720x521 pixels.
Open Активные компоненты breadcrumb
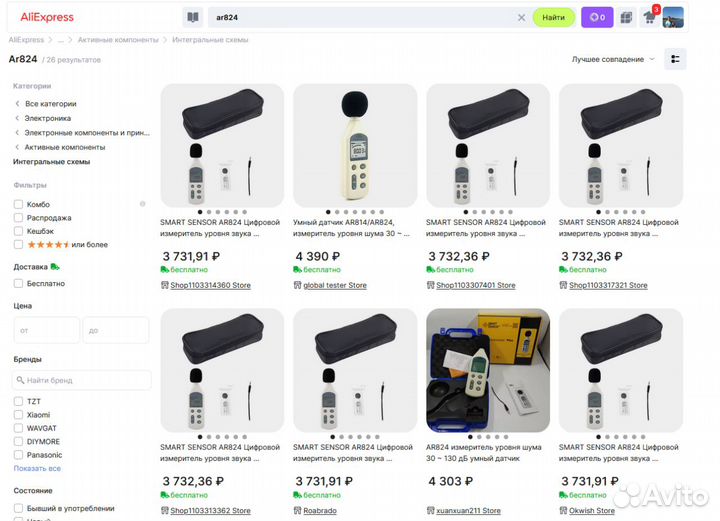[118, 40]
